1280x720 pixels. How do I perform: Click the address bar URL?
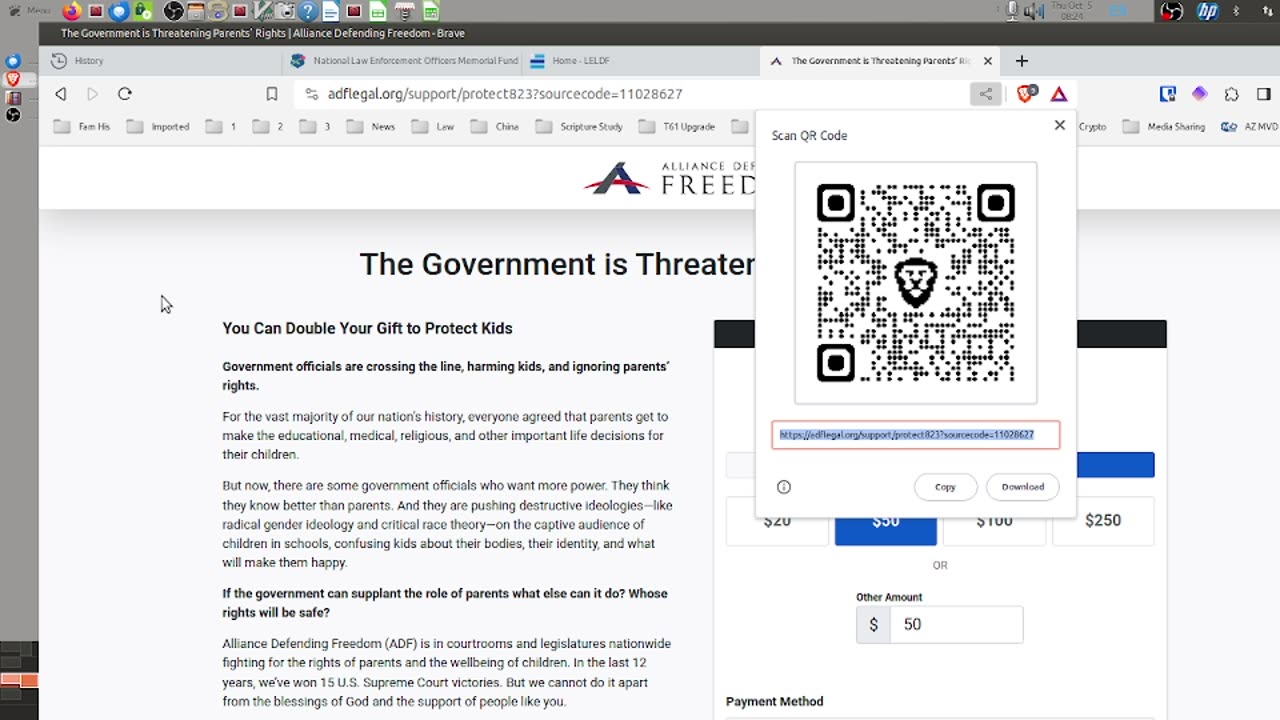click(x=505, y=94)
